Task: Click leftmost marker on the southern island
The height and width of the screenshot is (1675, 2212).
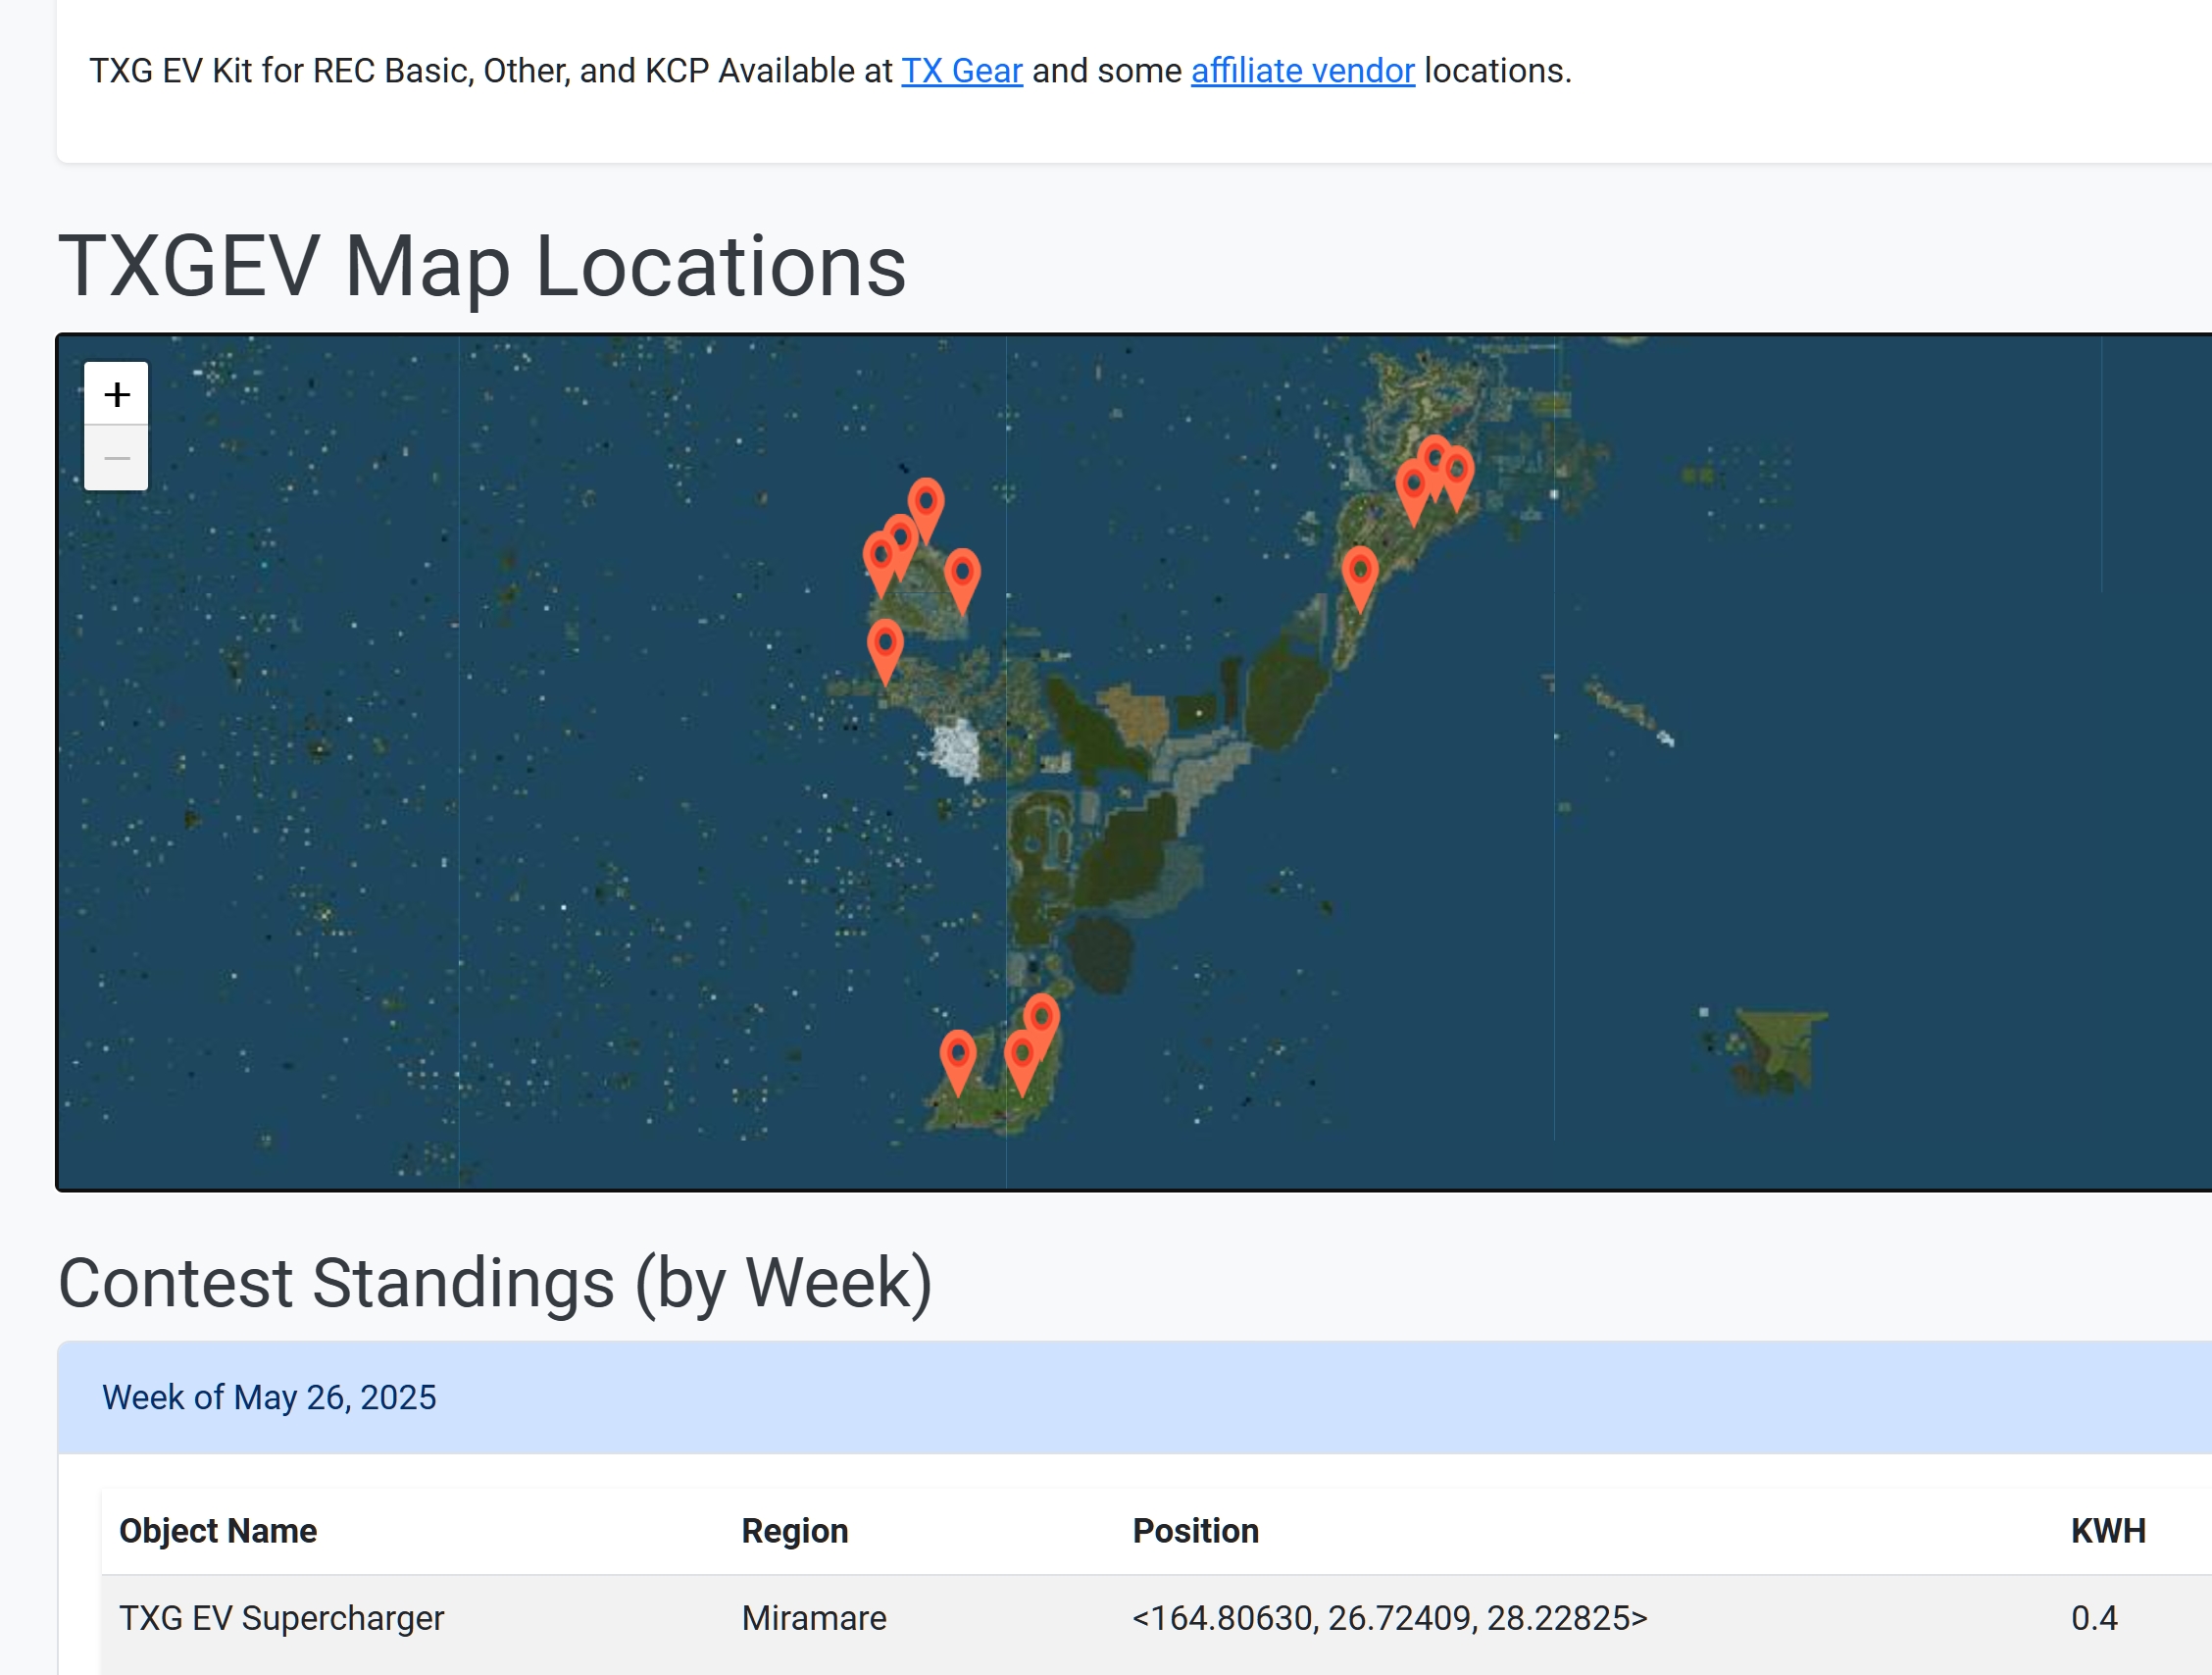Action: tap(957, 1054)
